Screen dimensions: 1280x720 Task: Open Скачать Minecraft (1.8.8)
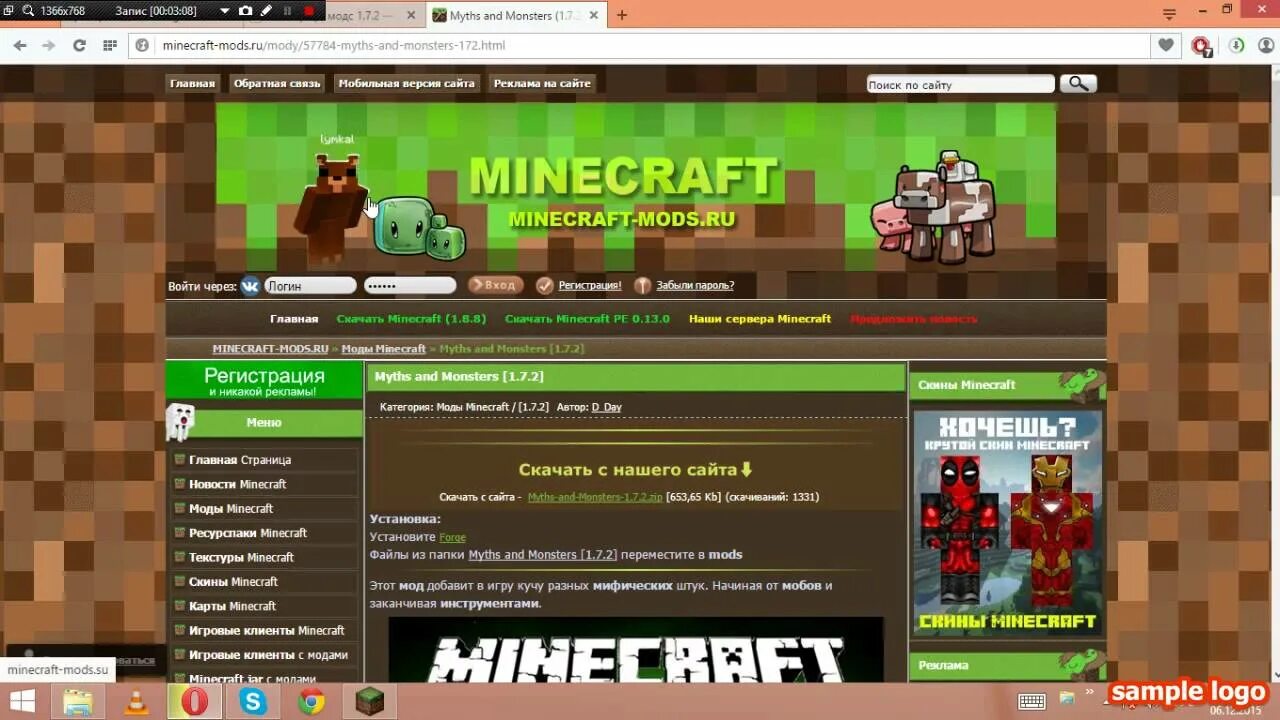[411, 319]
